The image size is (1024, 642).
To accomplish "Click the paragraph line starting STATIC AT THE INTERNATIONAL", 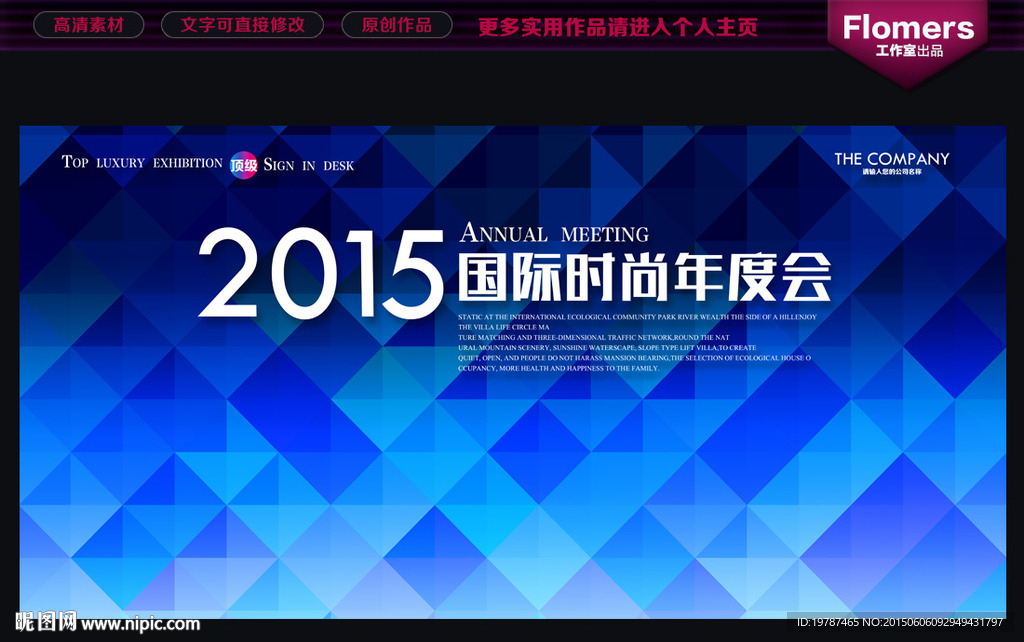I will tap(637, 317).
